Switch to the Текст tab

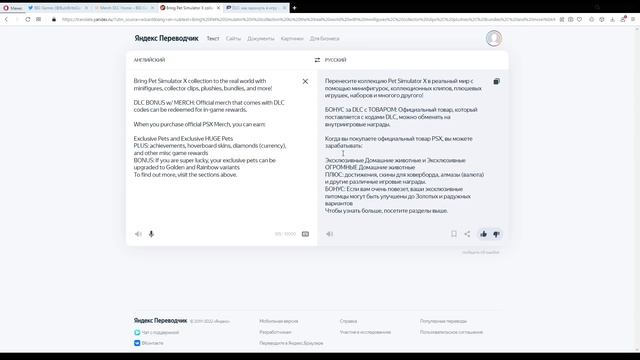213,38
